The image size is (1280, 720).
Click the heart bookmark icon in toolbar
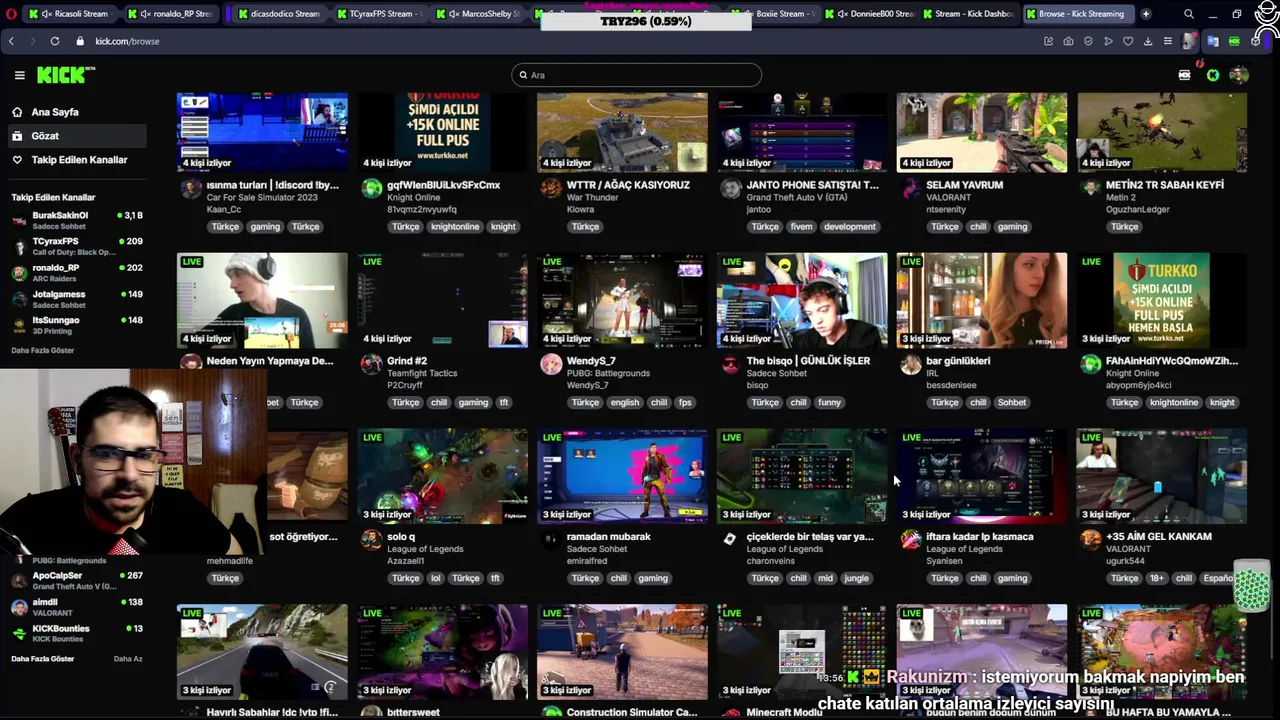(1128, 41)
